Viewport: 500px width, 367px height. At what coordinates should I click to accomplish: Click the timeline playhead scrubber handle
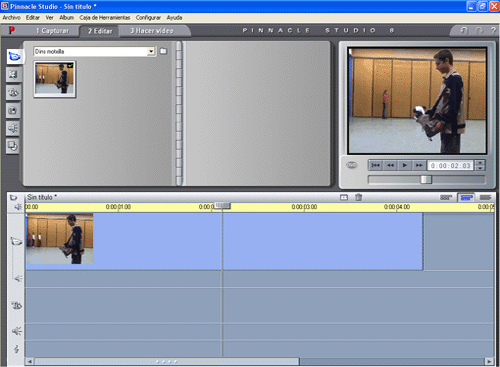click(x=222, y=205)
